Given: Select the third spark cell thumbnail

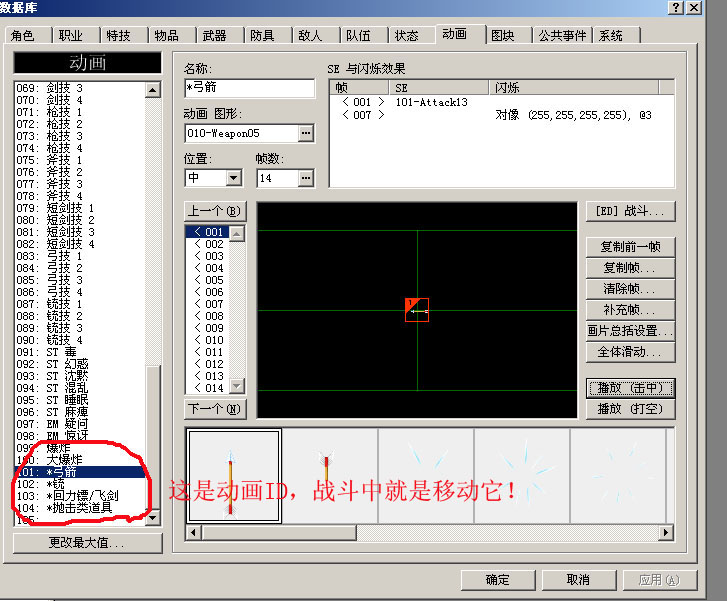Looking at the screenshot, I should pyautogui.click(x=426, y=475).
